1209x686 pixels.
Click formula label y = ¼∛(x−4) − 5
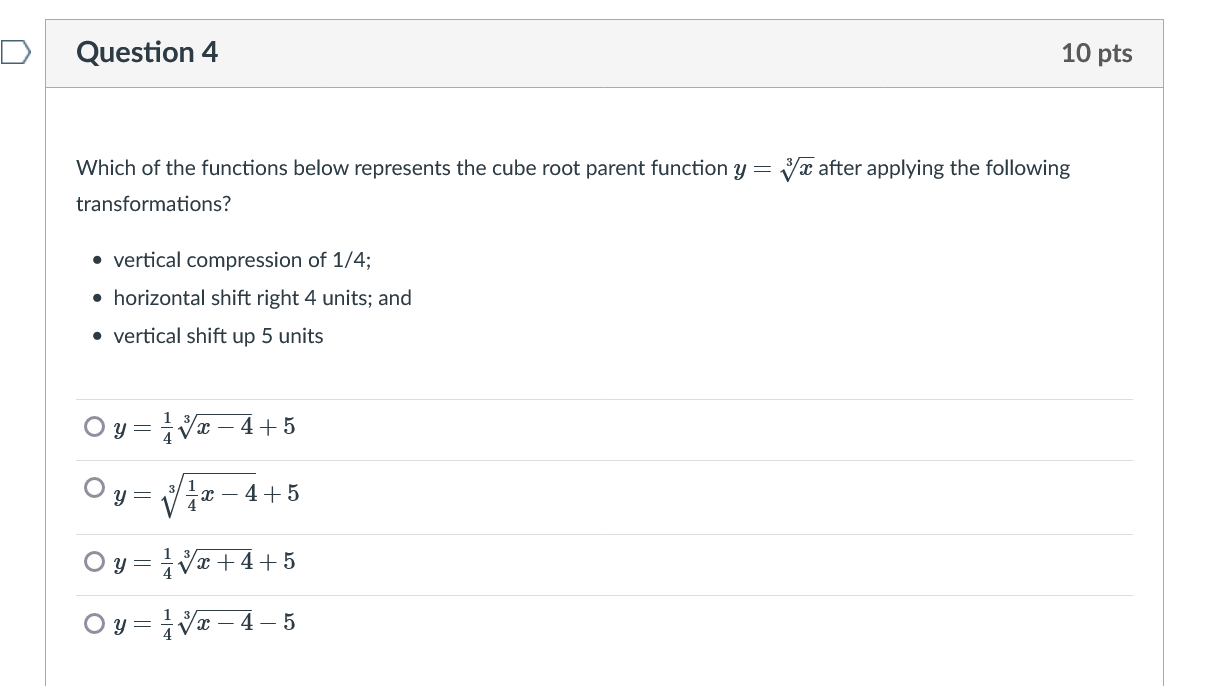(203, 623)
